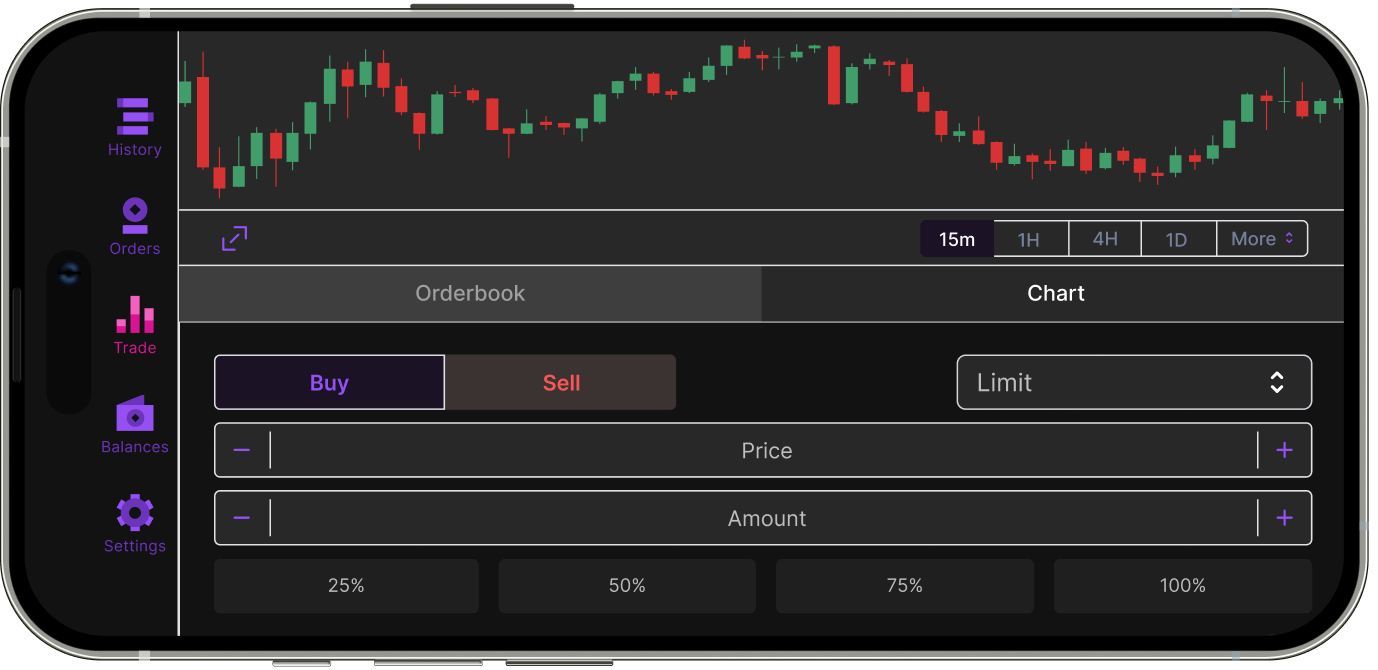Choose the 100% amount button
The height and width of the screenshot is (670, 1378).
tap(1182, 586)
